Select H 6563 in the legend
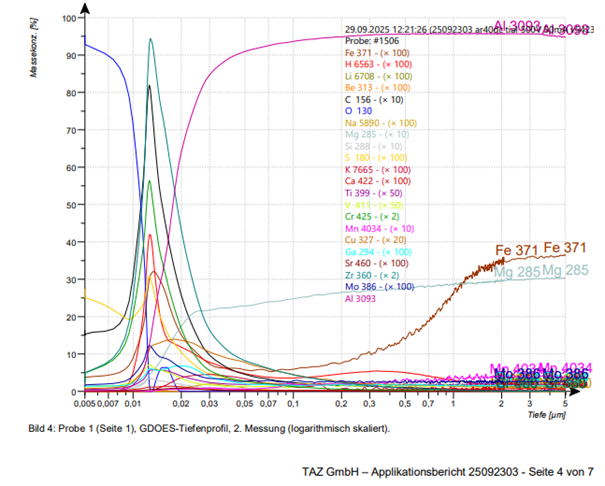The width and height of the screenshot is (605, 486). tap(373, 64)
